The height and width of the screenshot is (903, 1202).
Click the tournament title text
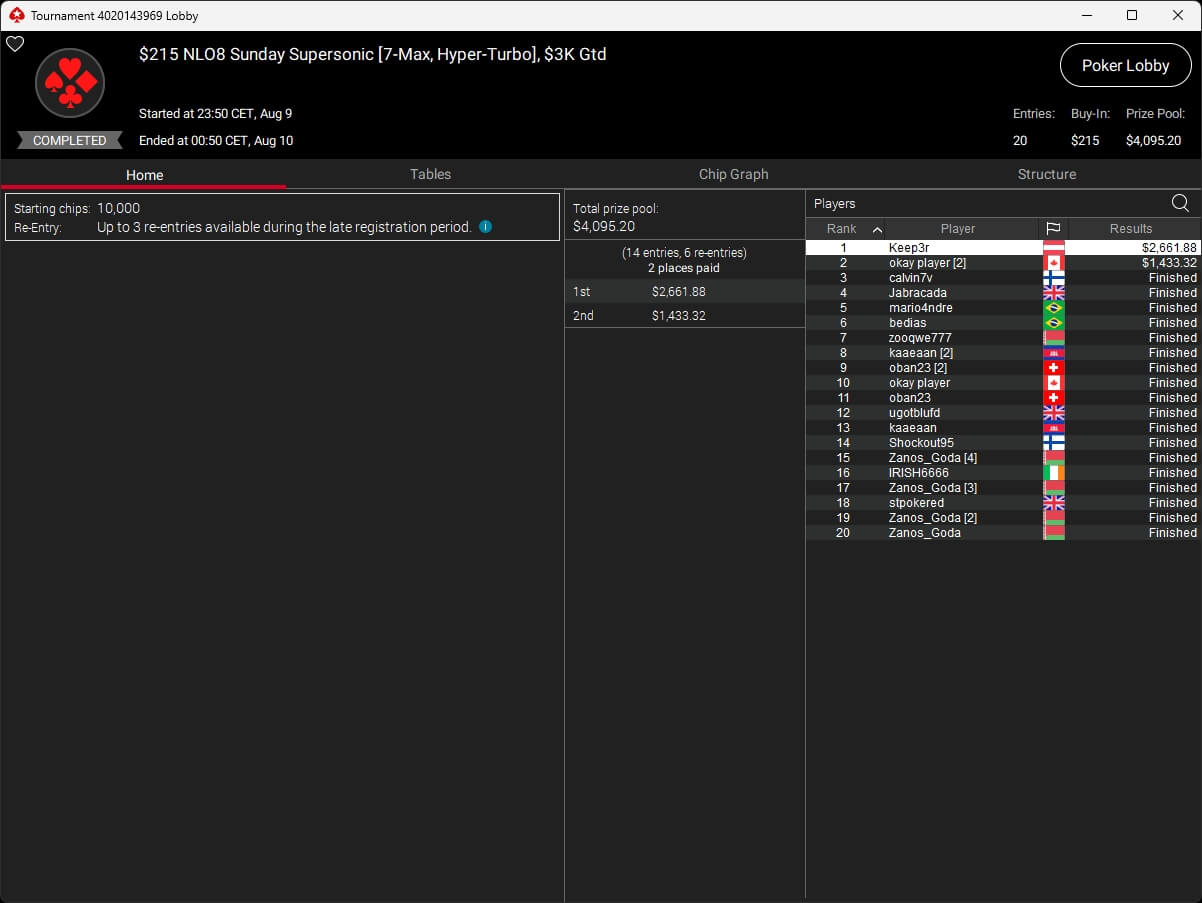(x=373, y=54)
